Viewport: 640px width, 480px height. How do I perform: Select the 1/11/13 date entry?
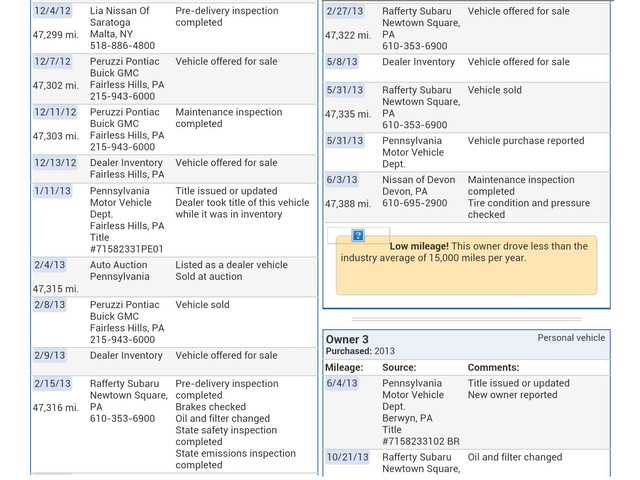point(52,191)
